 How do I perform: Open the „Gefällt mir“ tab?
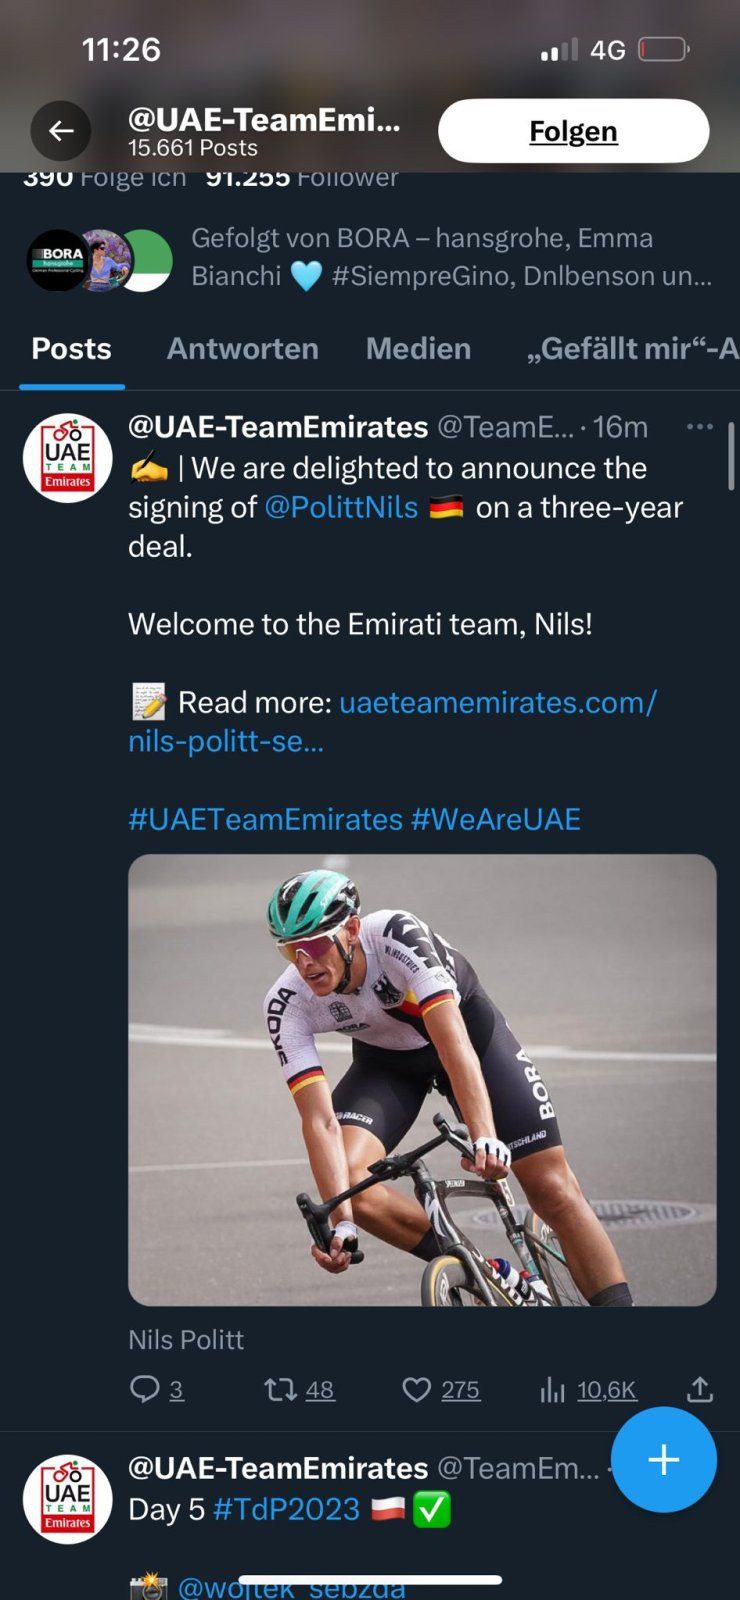tap(632, 348)
